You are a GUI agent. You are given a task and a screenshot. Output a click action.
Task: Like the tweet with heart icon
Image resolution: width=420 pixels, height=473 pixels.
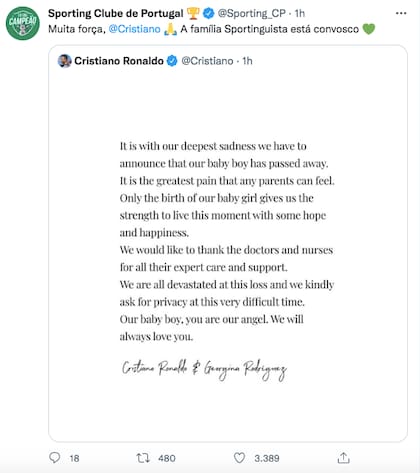pos(239,458)
